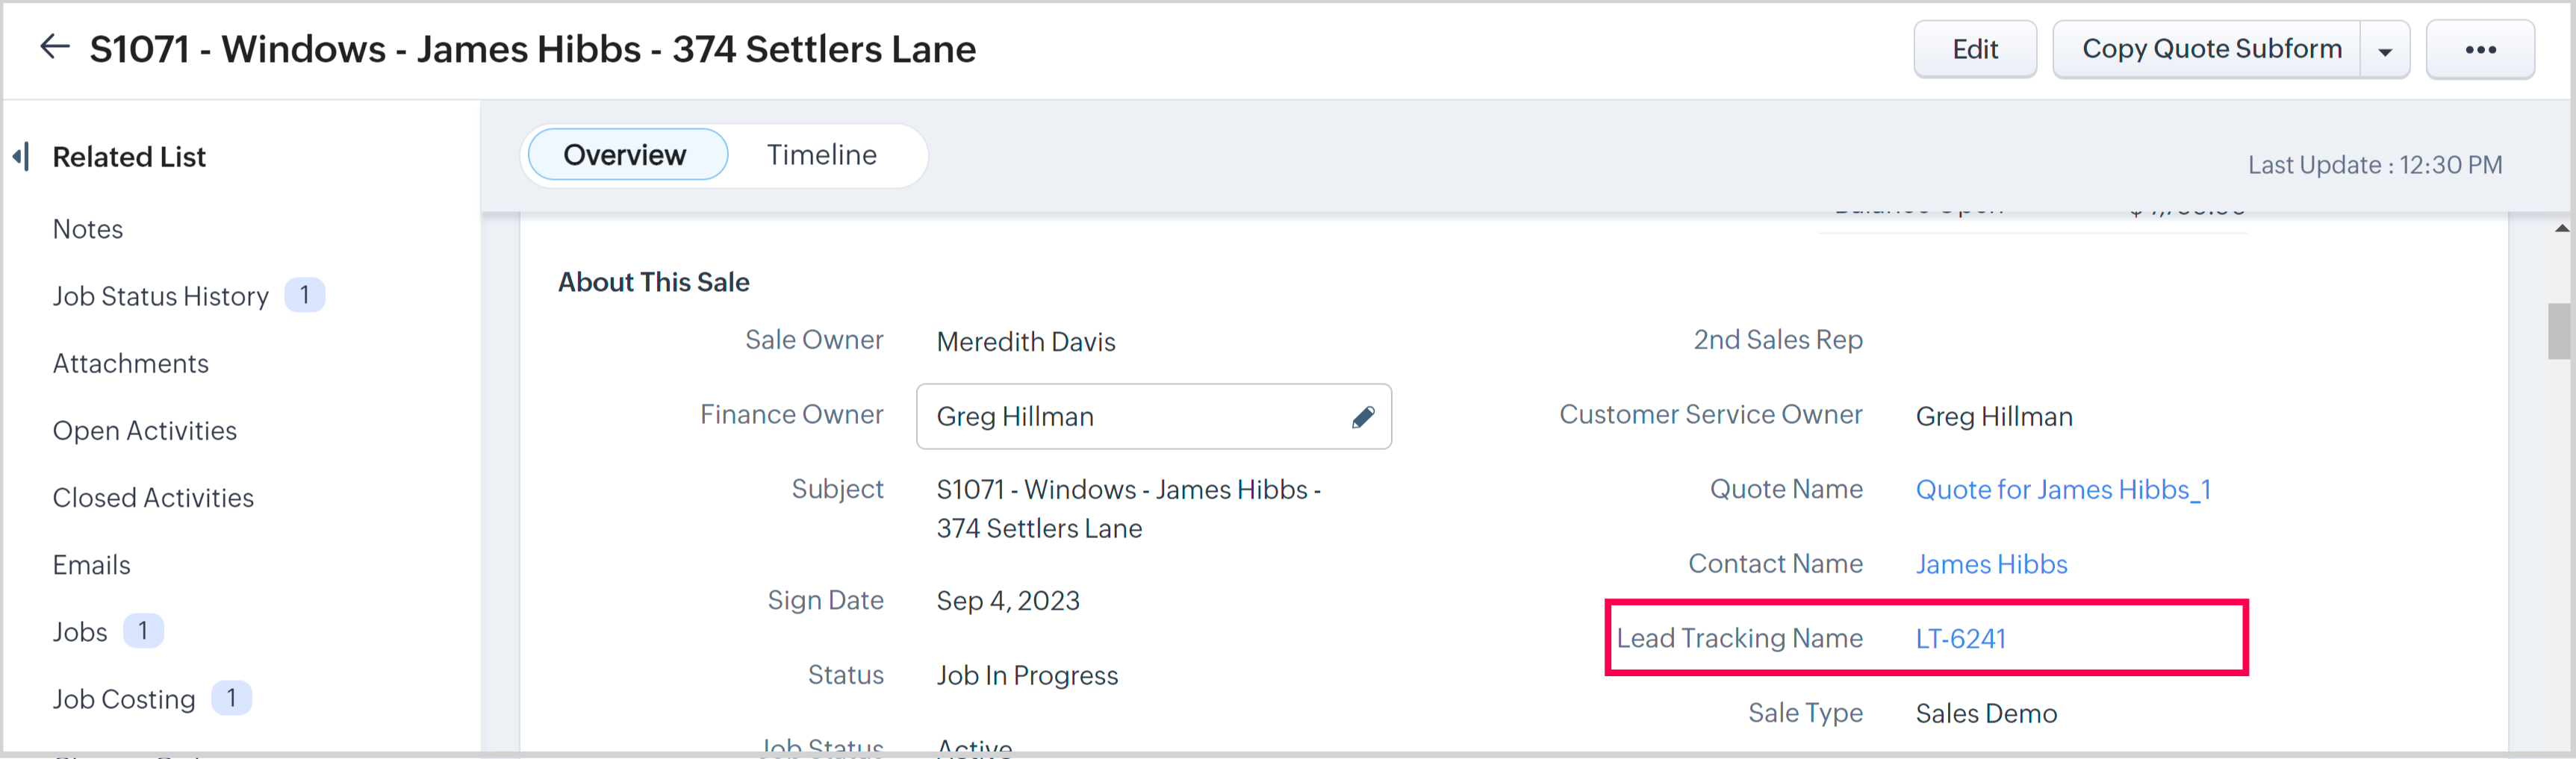Viewport: 2576px width, 759px height.
Task: Click the Edit button
Action: point(1974,49)
